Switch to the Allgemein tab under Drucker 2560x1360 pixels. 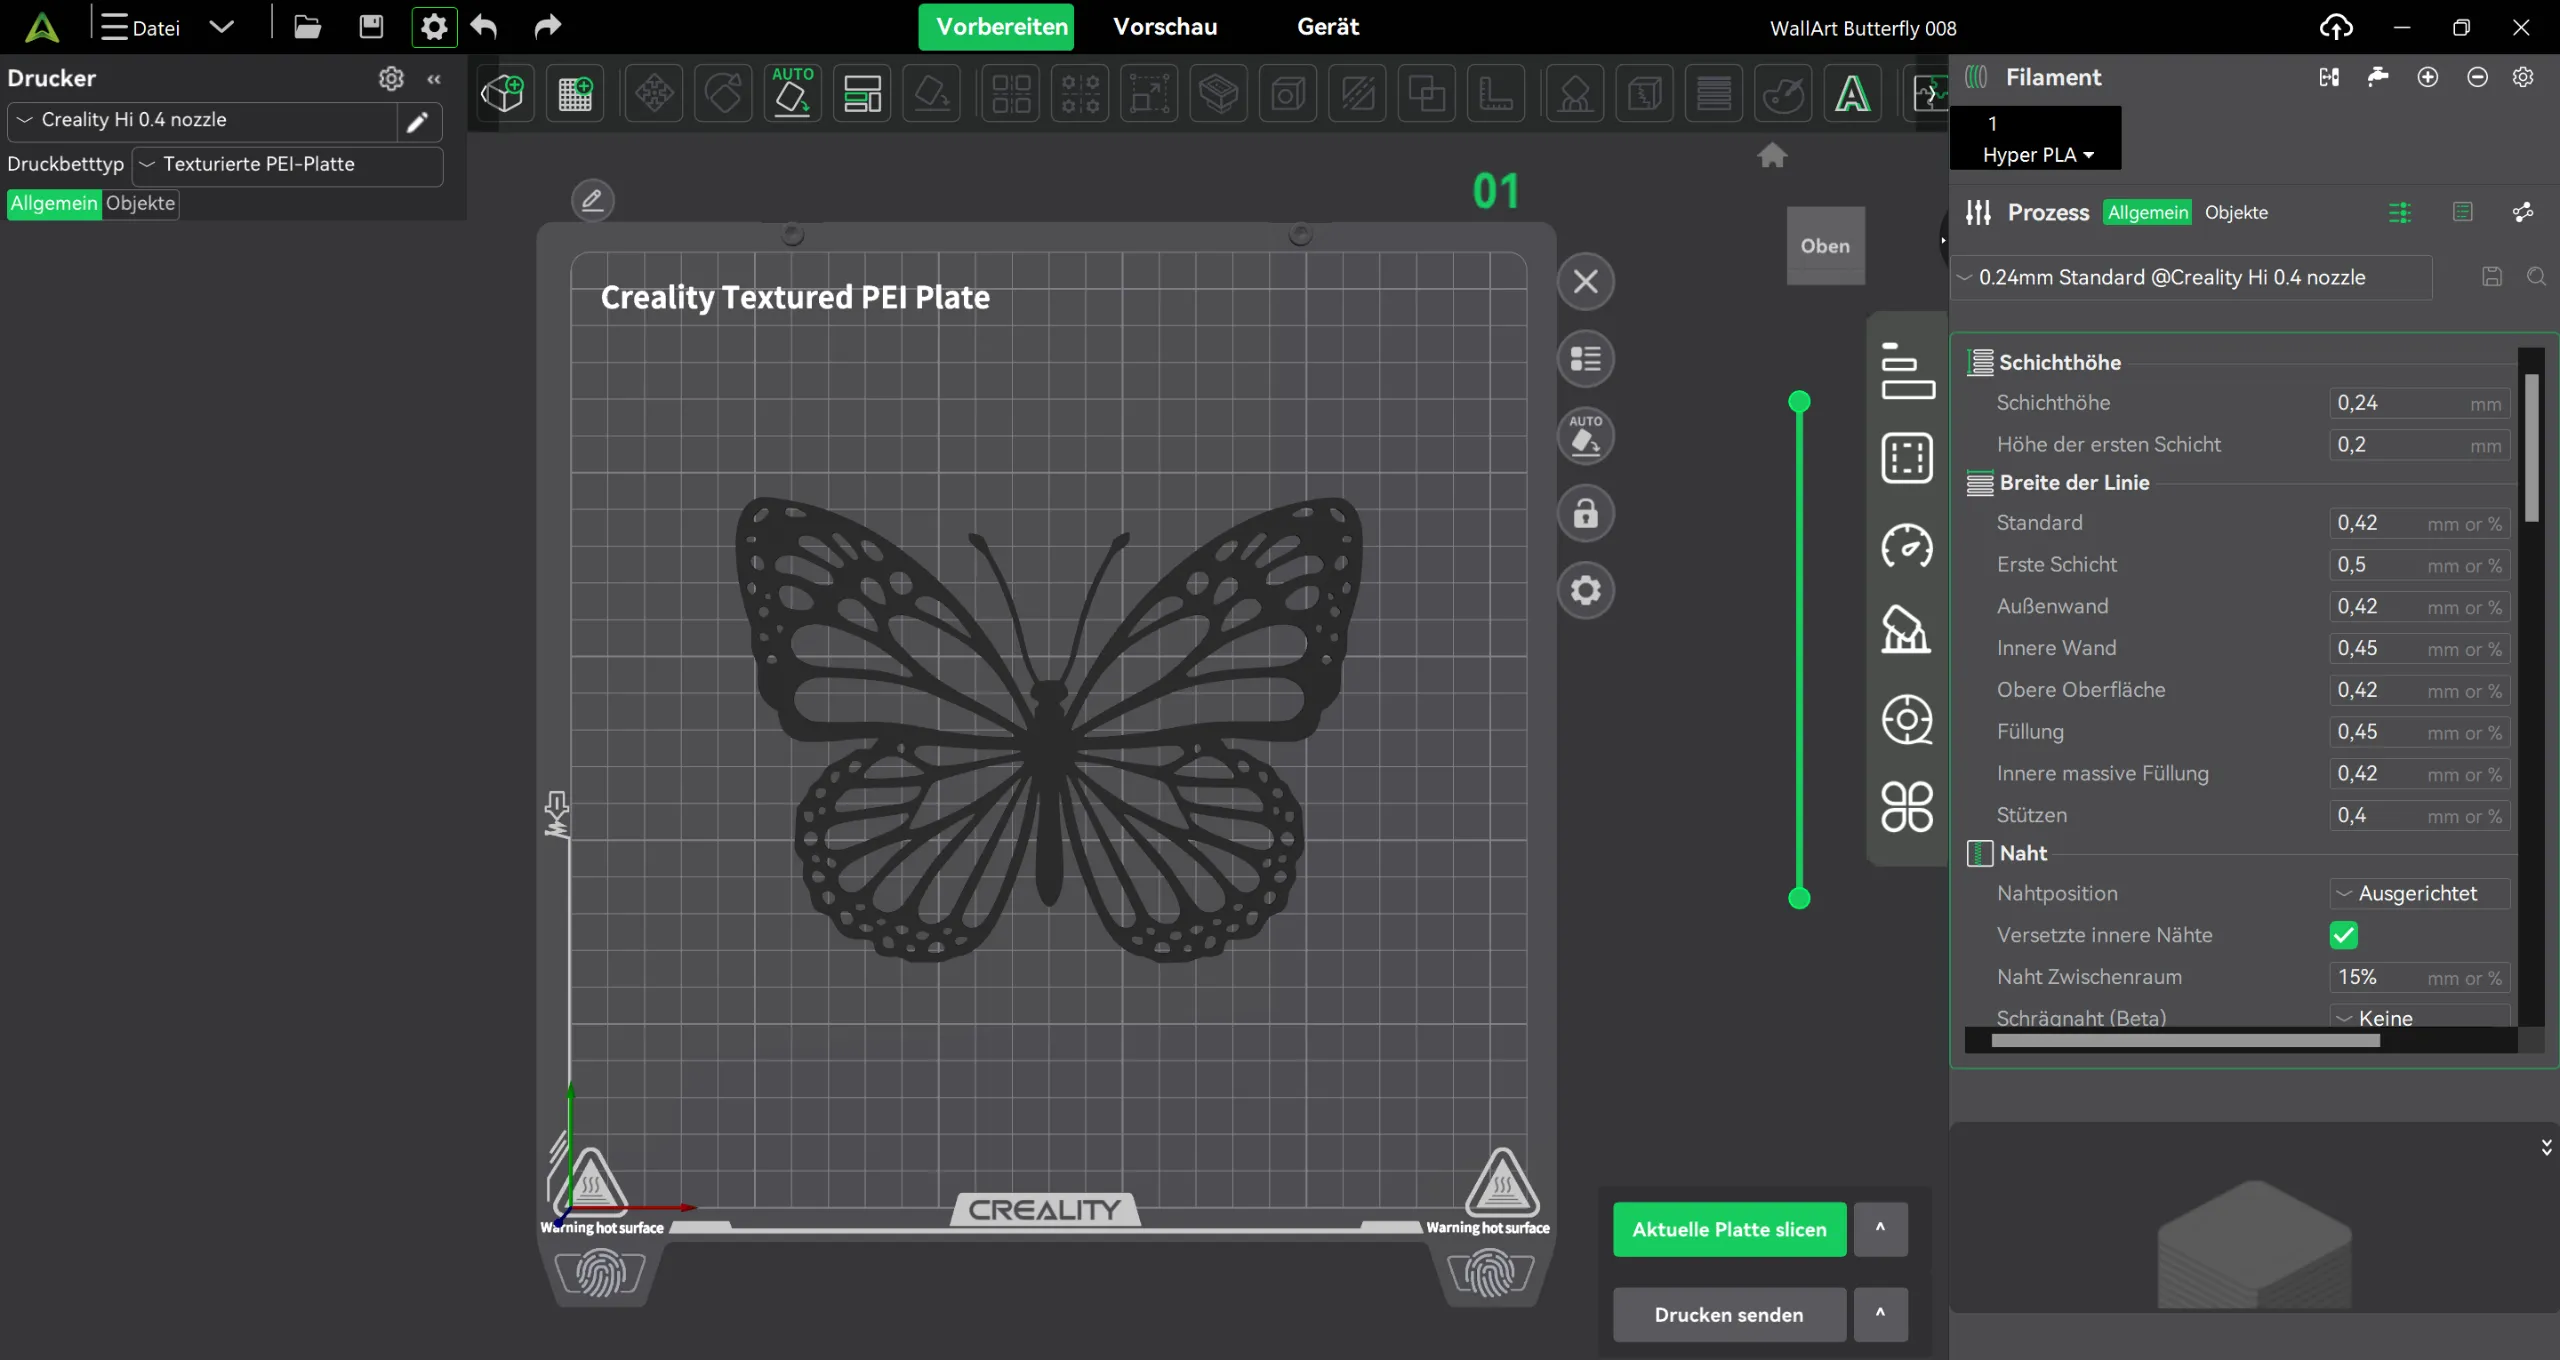pos(53,204)
